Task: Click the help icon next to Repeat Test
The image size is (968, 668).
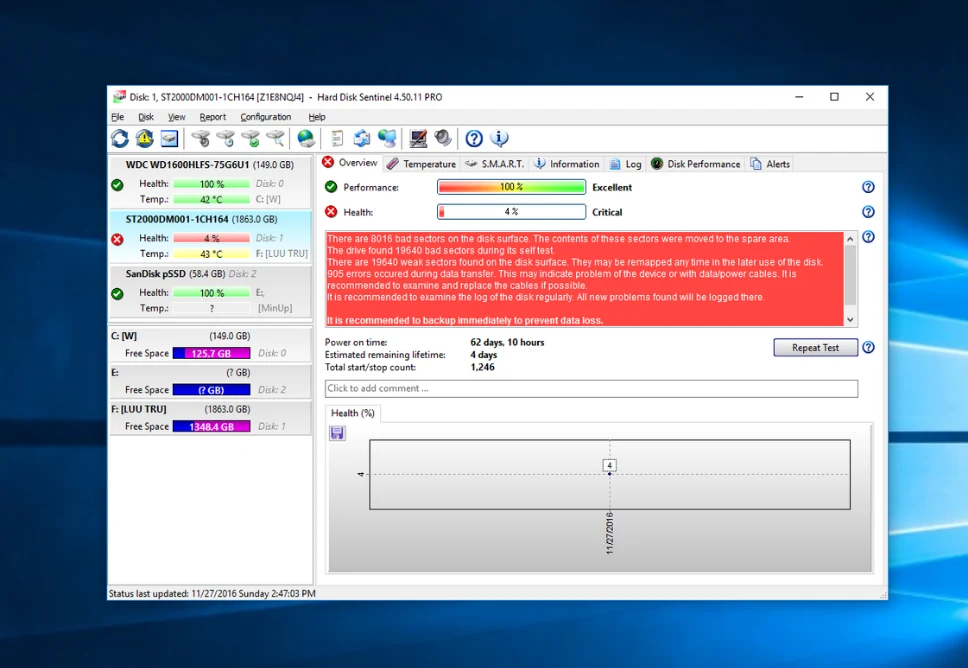Action: click(868, 348)
